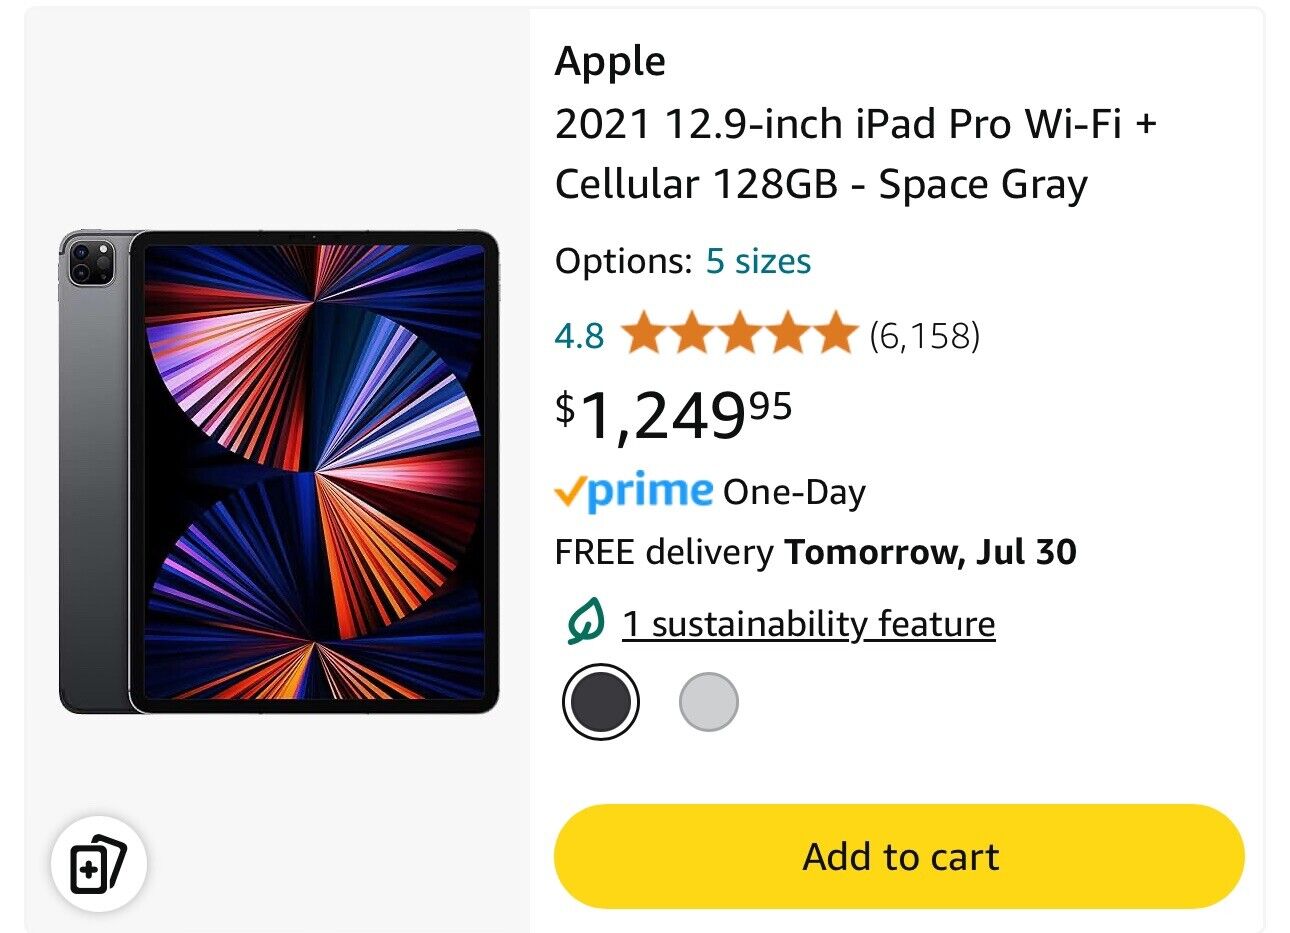
Task: Click the "Tomorrow, Jul 30" delivery date
Action: coord(930,551)
